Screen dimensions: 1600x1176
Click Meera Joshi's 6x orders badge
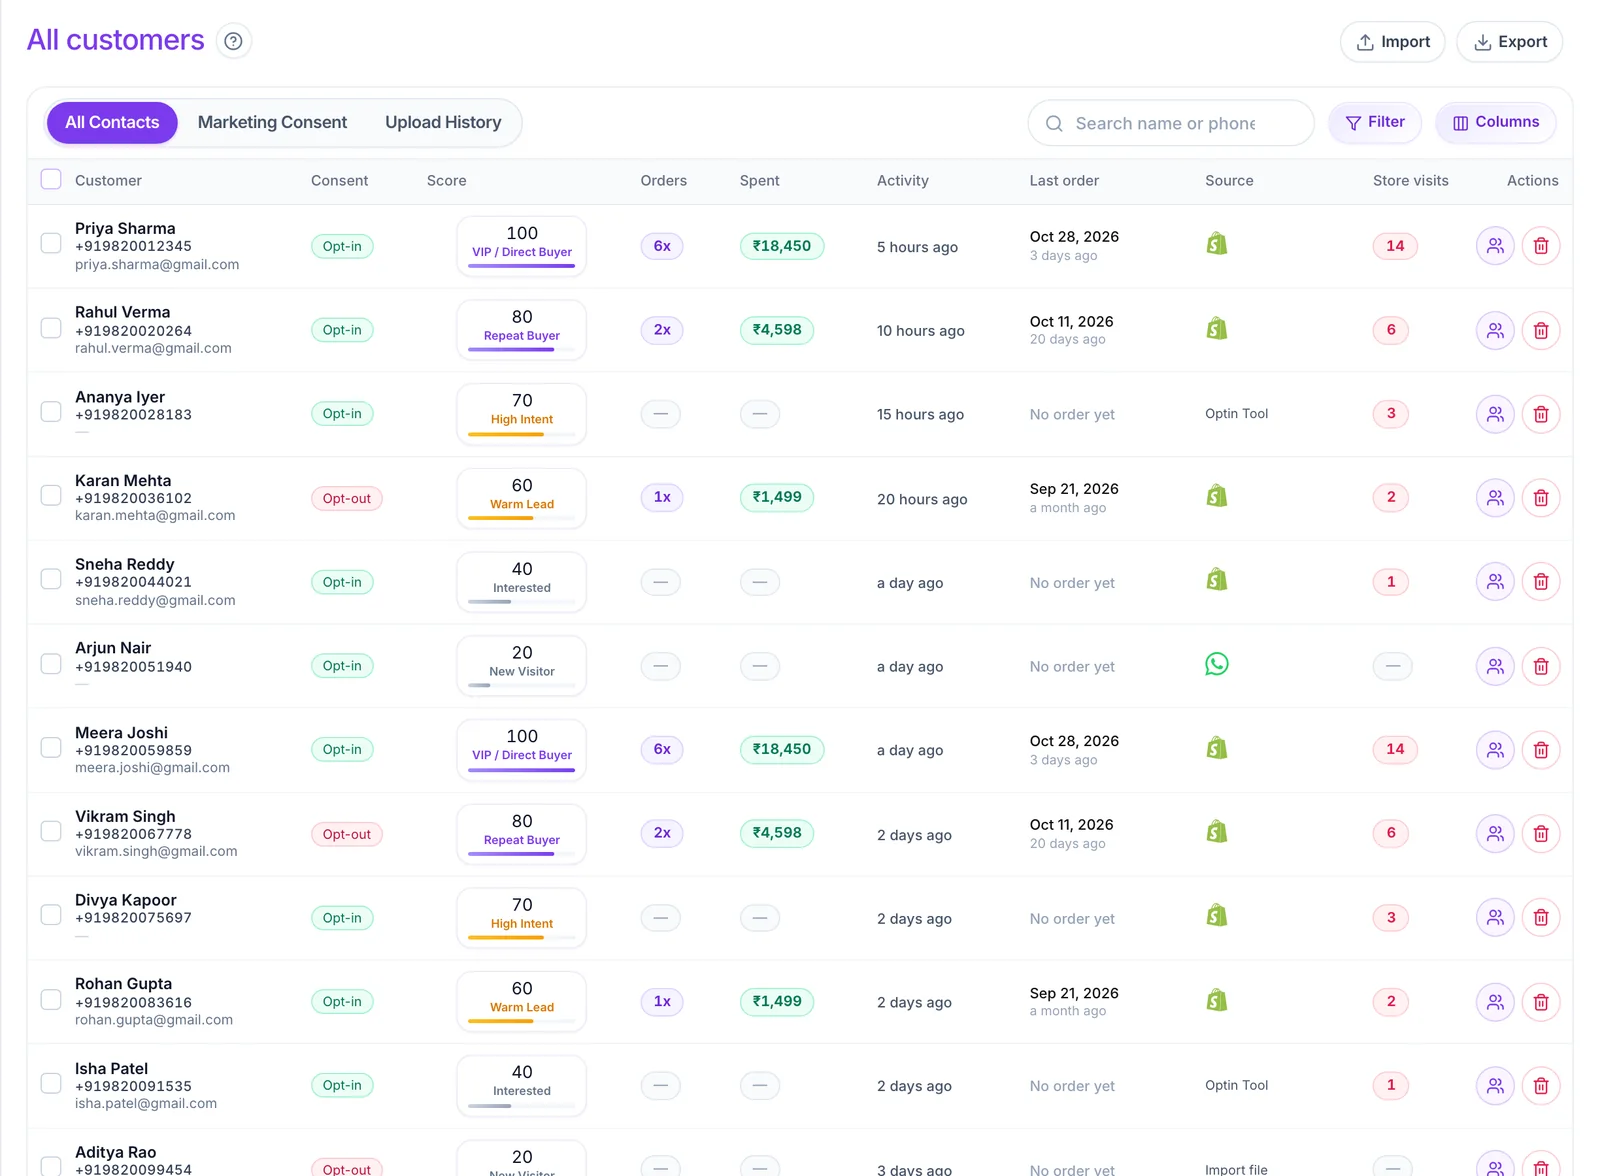(662, 750)
